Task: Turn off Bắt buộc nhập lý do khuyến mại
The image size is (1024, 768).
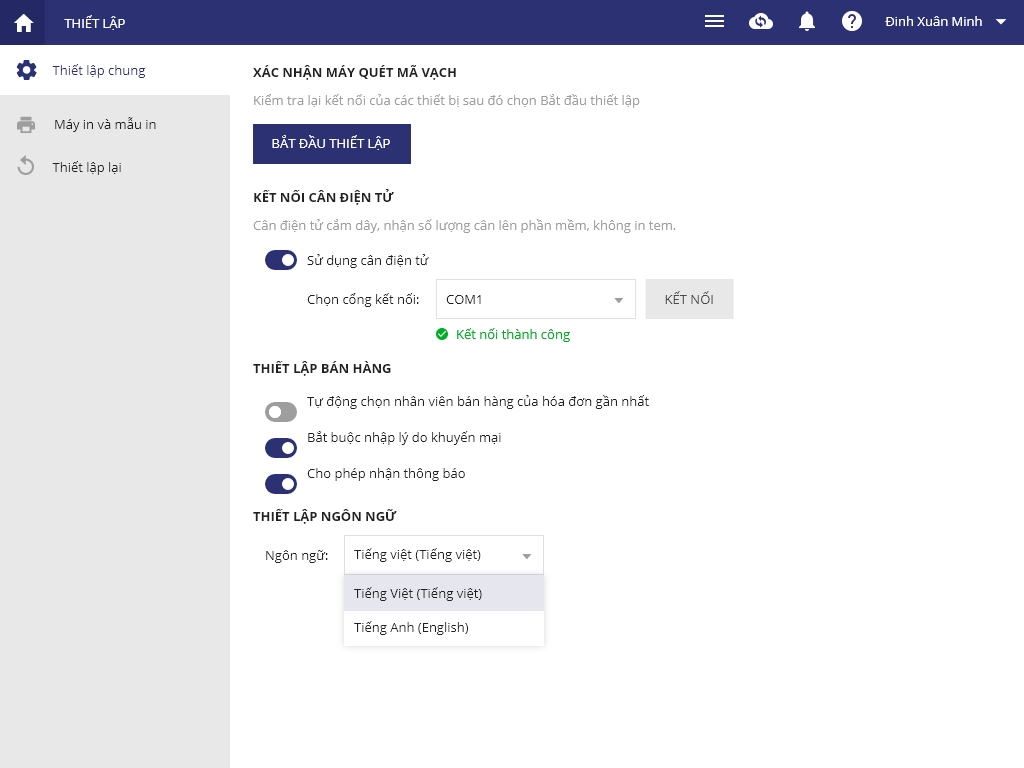Action: point(281,448)
